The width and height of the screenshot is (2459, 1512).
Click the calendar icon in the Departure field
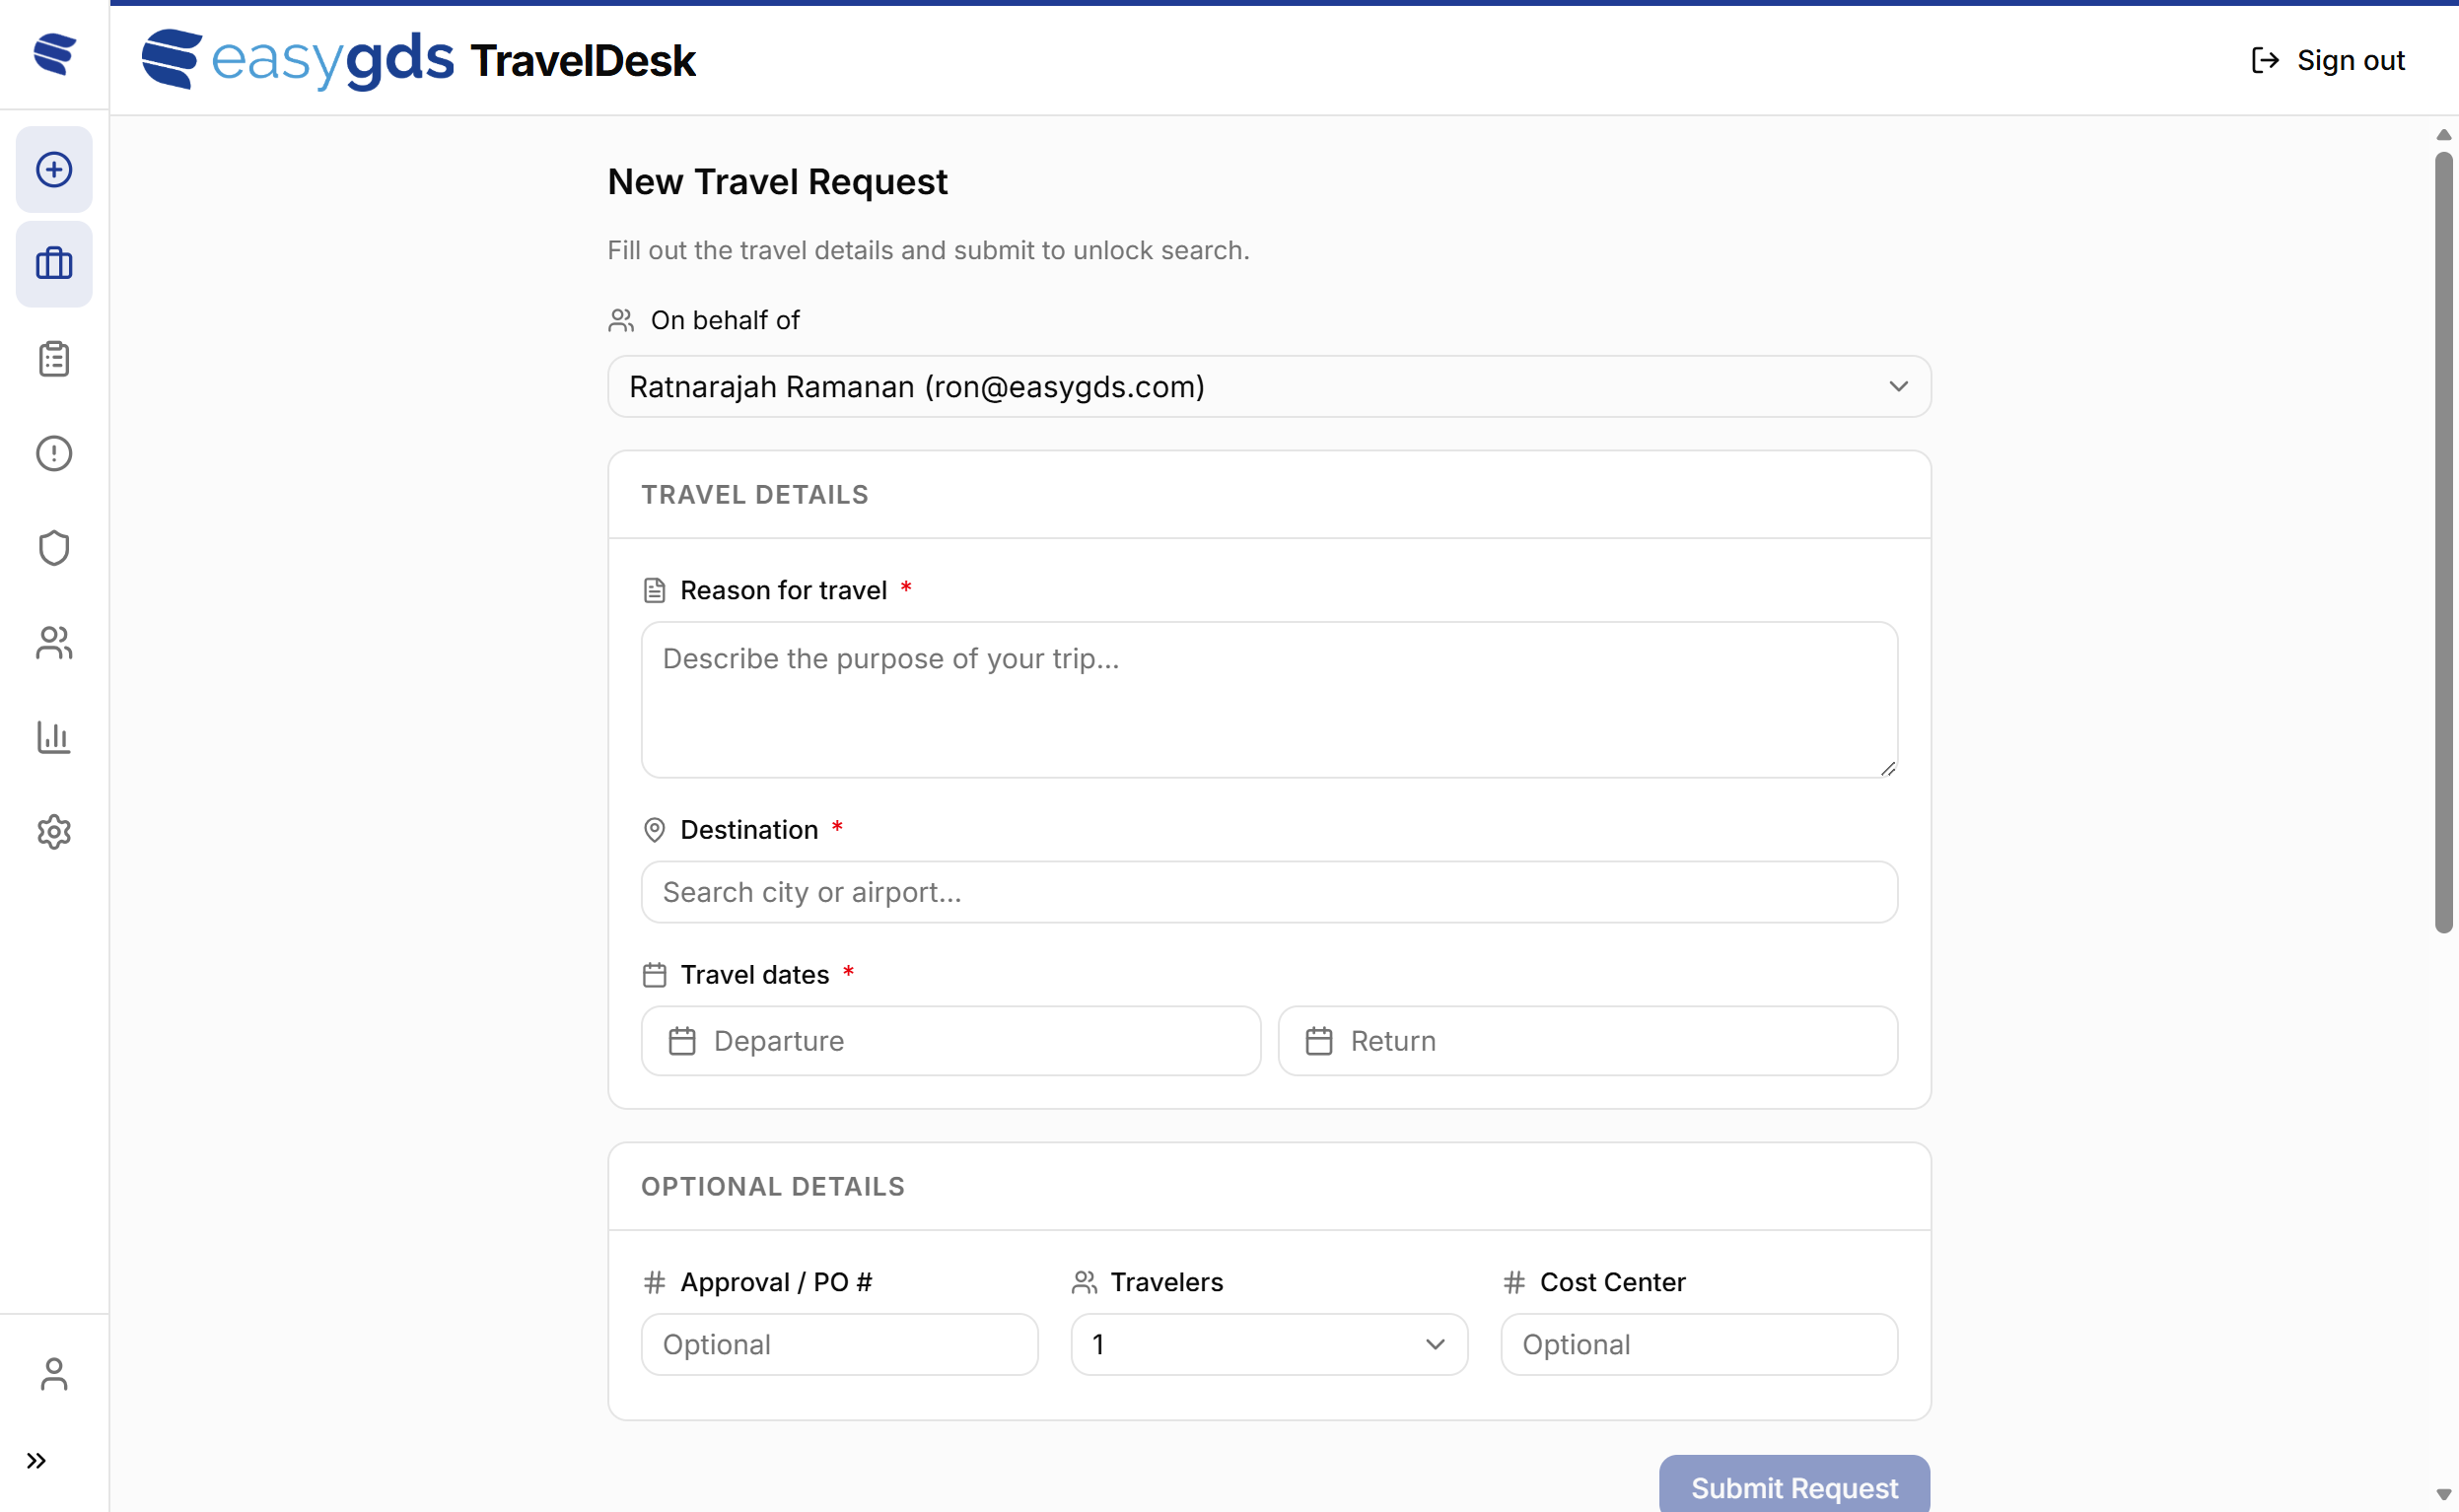point(684,1040)
